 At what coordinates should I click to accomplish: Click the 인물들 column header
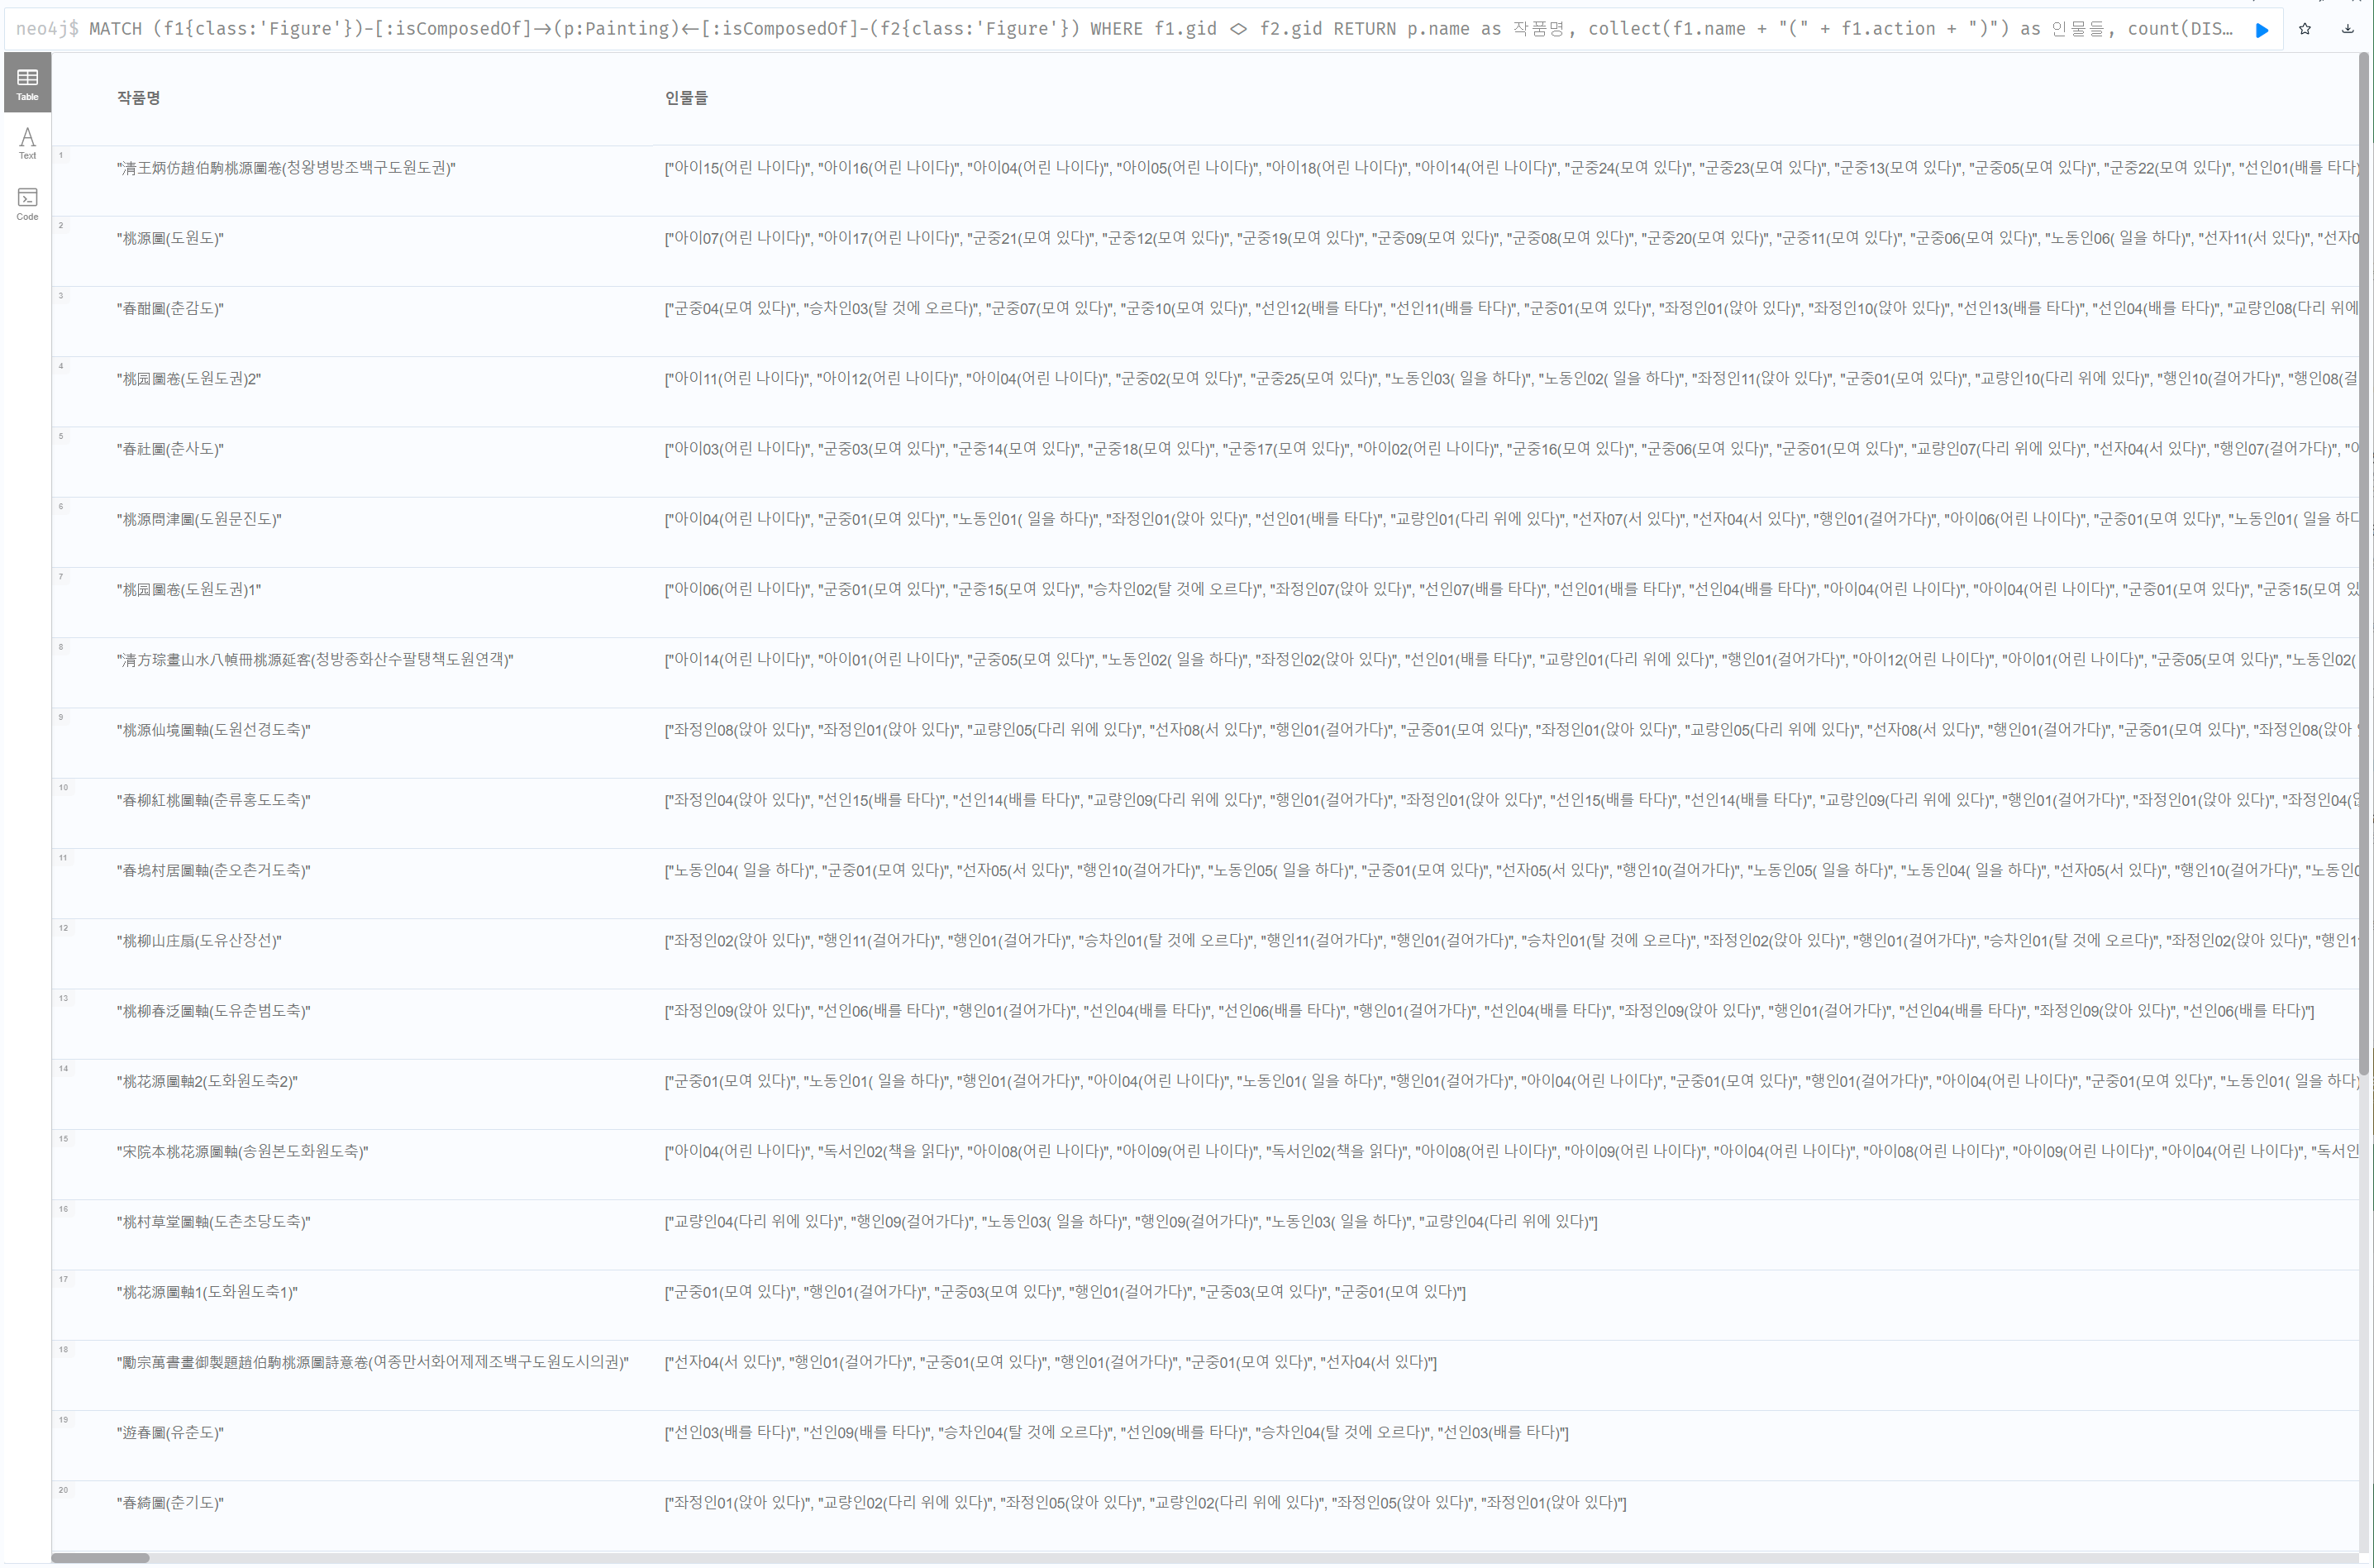point(686,98)
